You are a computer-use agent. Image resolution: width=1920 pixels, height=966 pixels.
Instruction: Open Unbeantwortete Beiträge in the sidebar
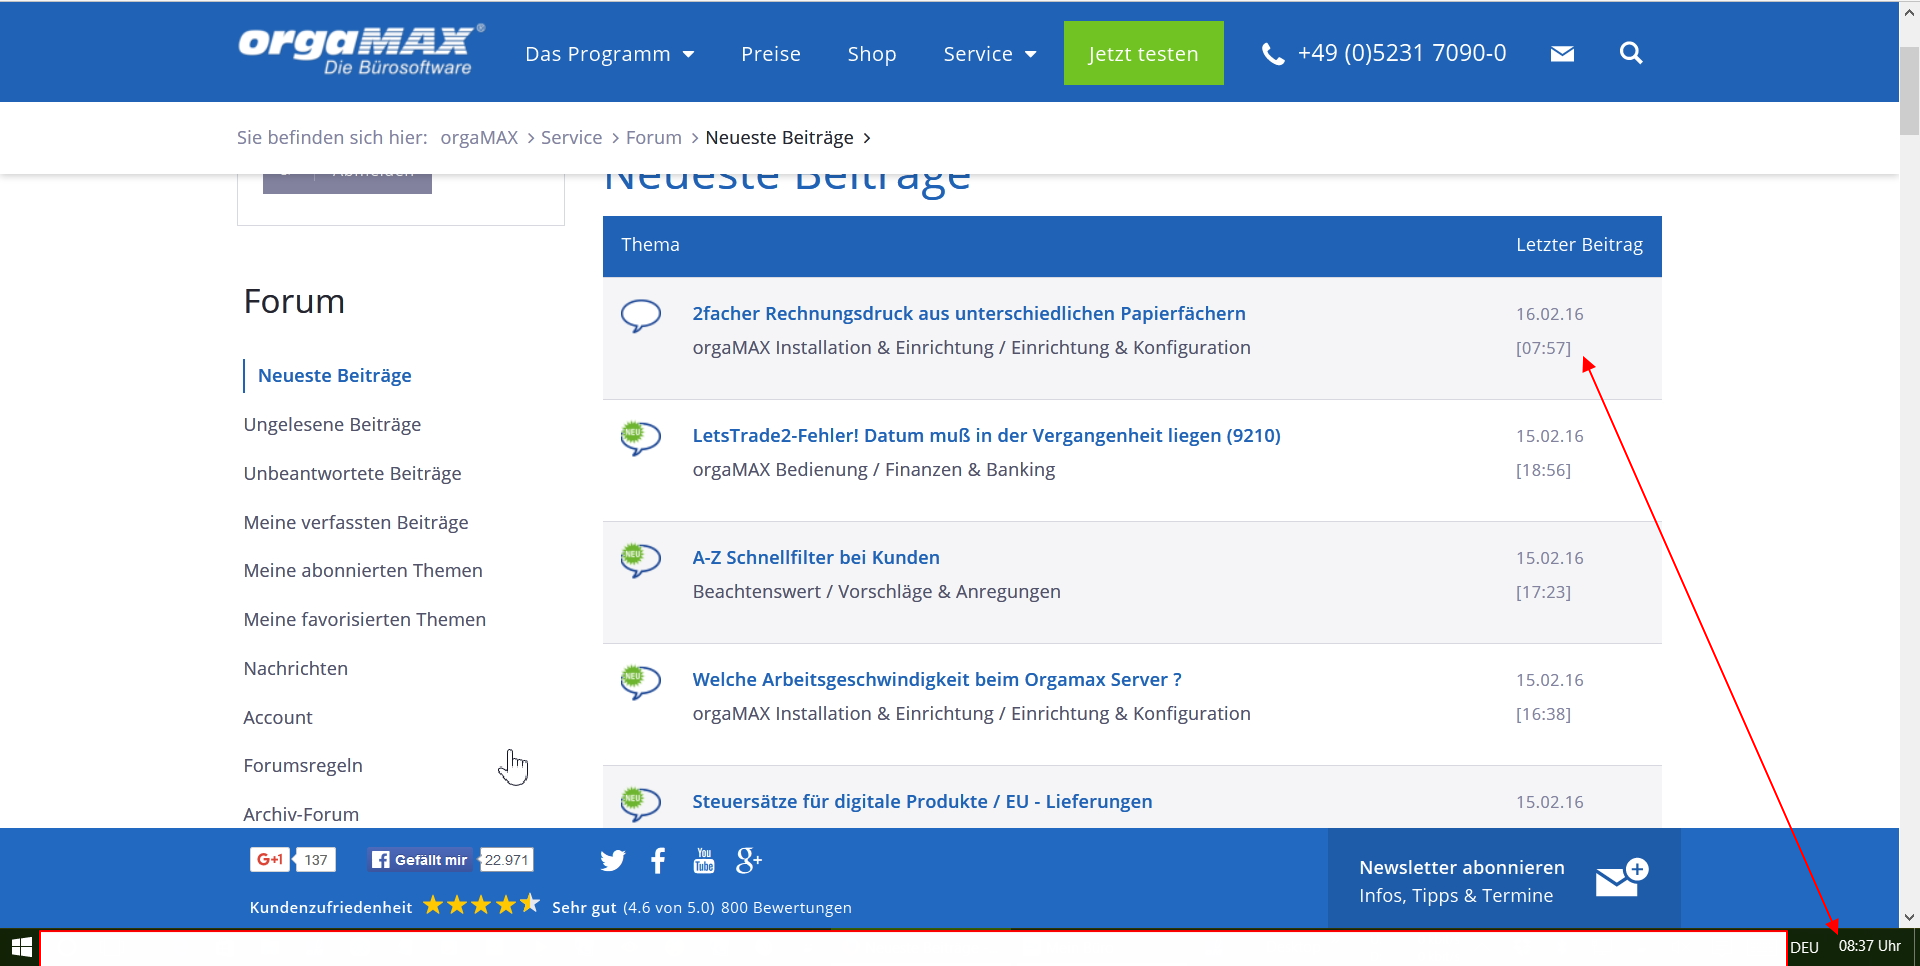(352, 474)
